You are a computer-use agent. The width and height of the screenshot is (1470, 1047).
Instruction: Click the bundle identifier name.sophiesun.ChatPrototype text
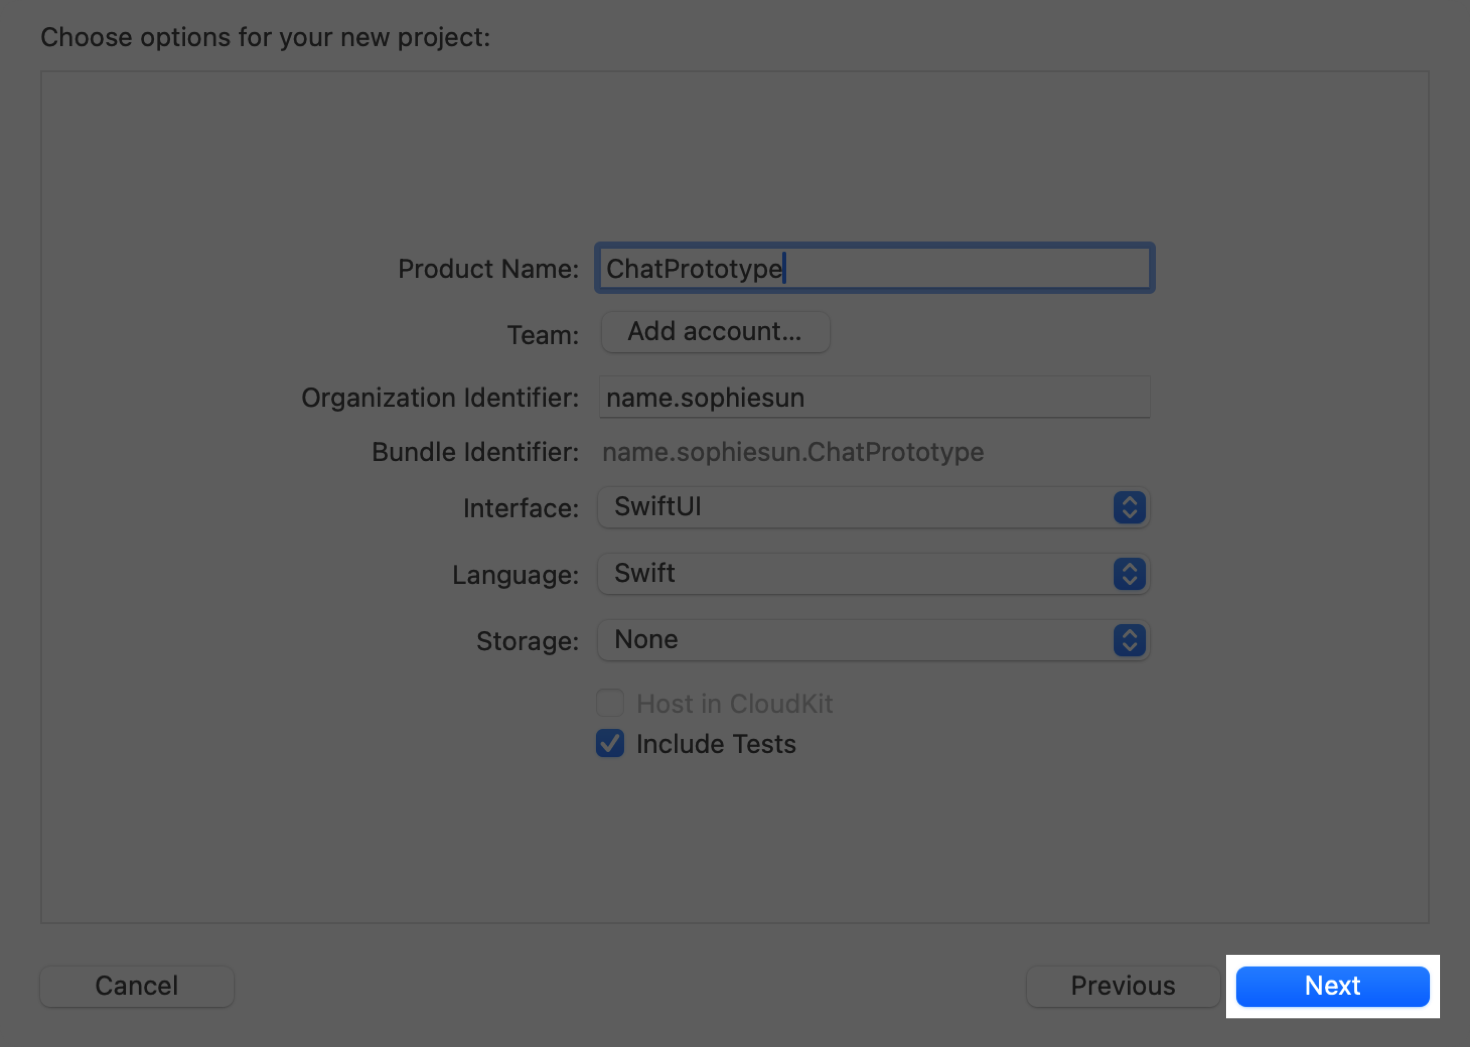pyautogui.click(x=792, y=452)
